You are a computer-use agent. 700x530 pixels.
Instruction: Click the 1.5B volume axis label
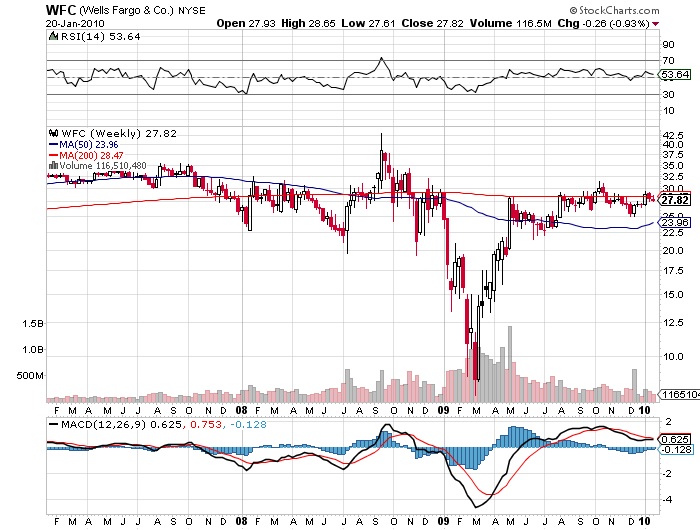click(x=33, y=324)
